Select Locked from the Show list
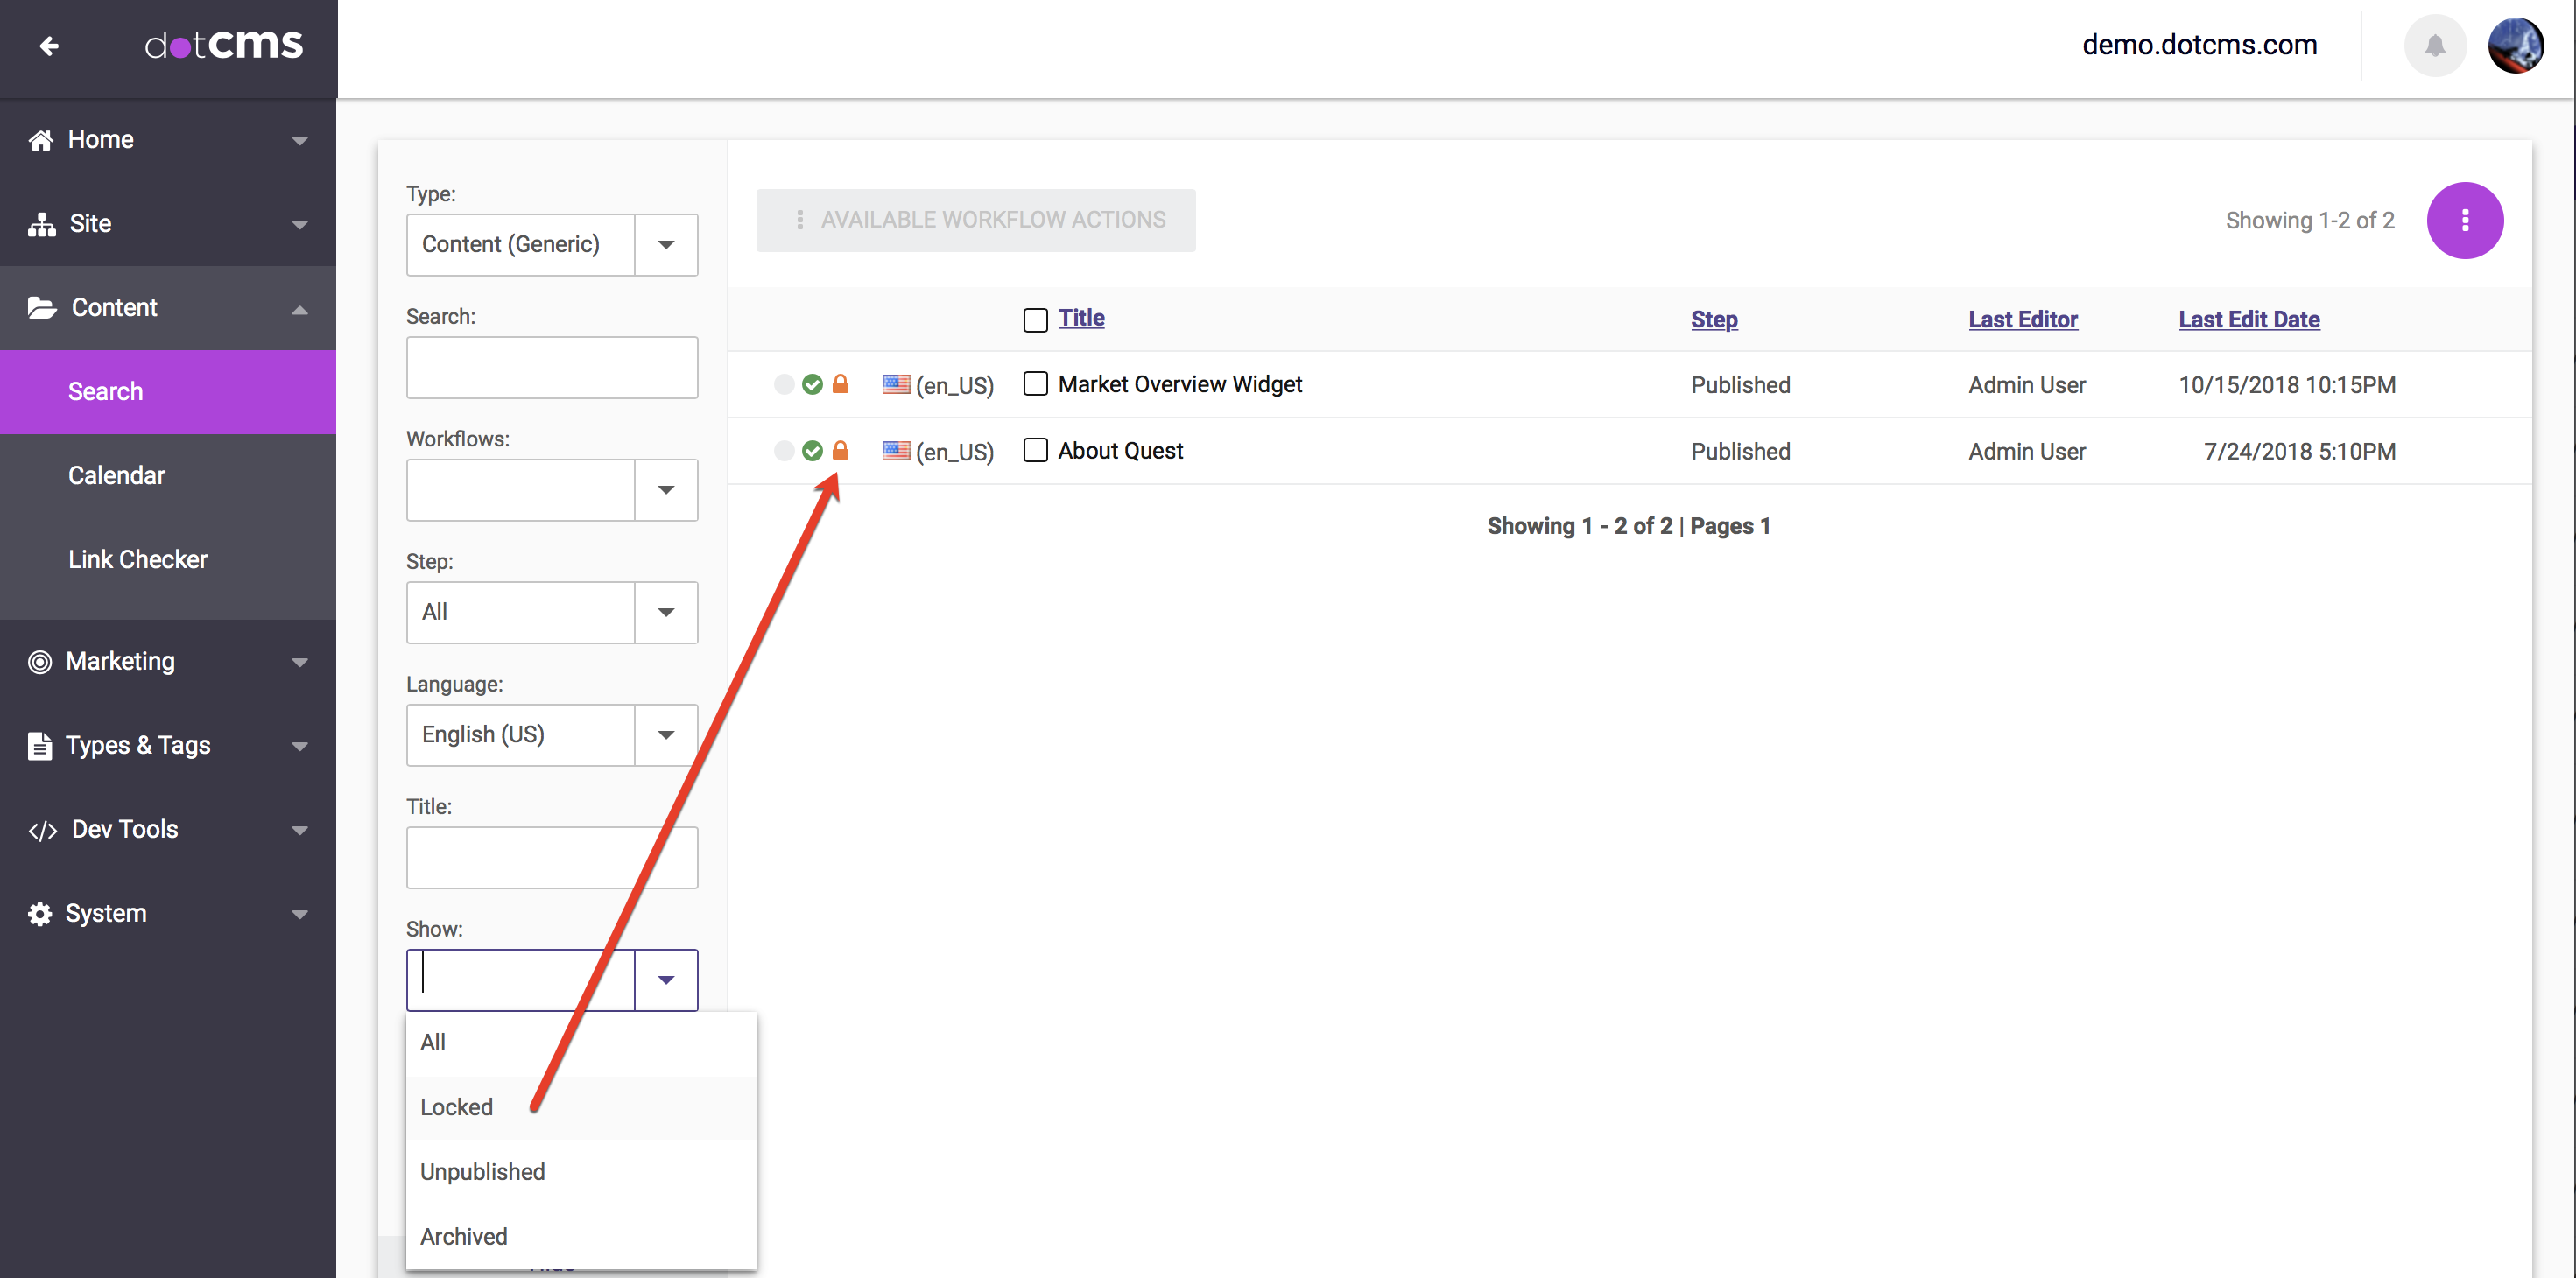This screenshot has height=1278, width=2576. pos(456,1107)
